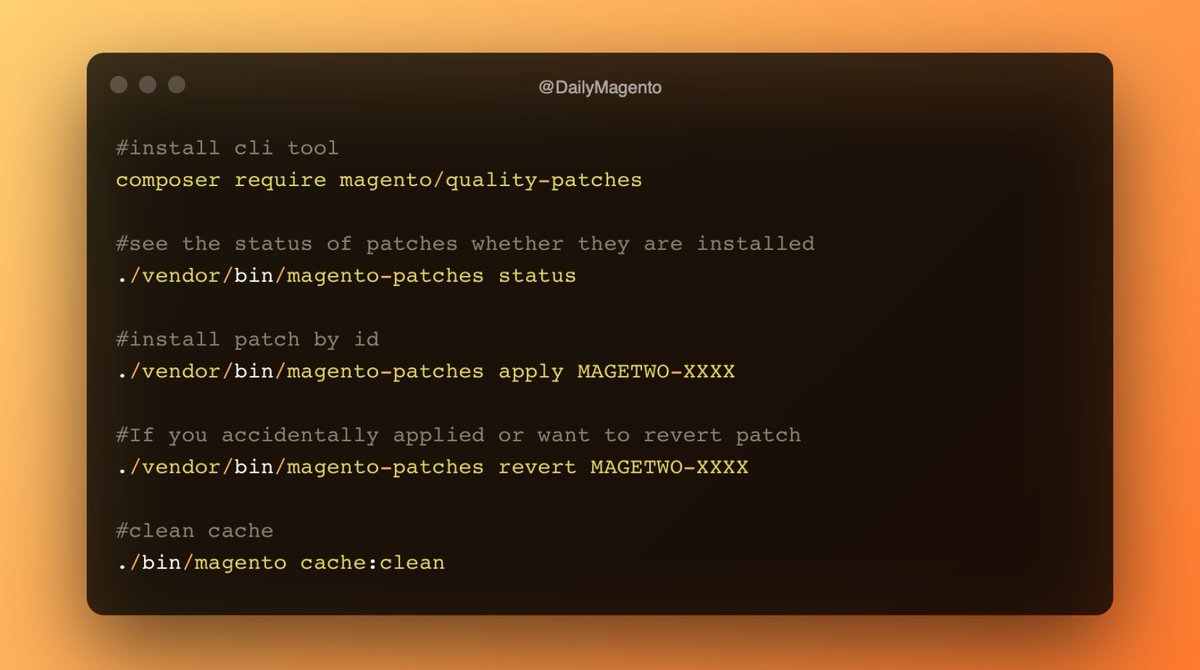Click the 'apply MAGETWO-XXXX' command line
This screenshot has width=1200, height=670.
pyautogui.click(x=425, y=371)
